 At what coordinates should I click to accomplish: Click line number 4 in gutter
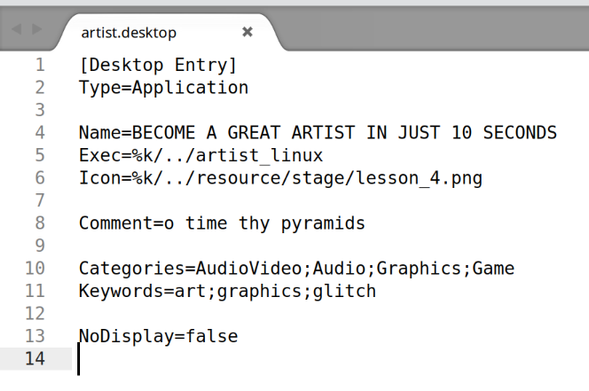40,133
